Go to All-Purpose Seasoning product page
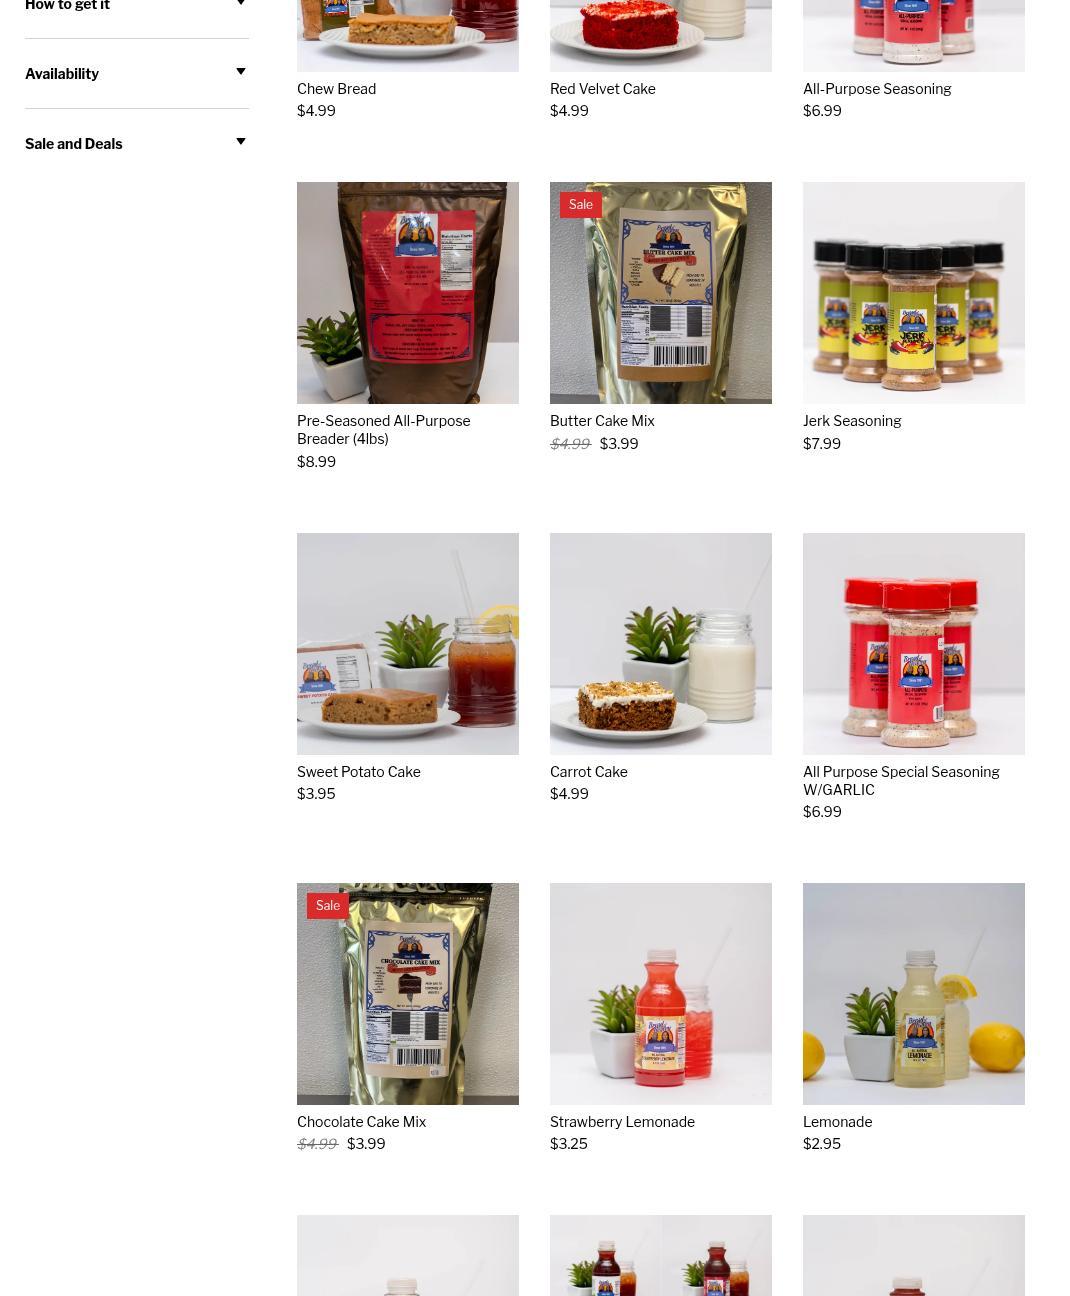Image resolution: width=1070 pixels, height=1296 pixels. [877, 89]
